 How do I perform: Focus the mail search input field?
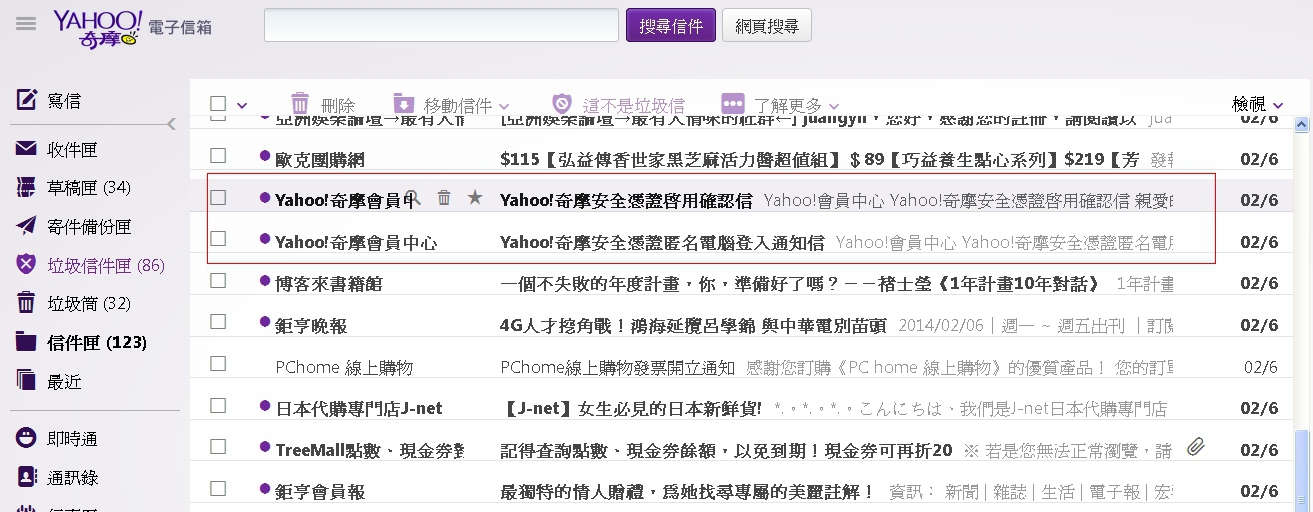[441, 25]
